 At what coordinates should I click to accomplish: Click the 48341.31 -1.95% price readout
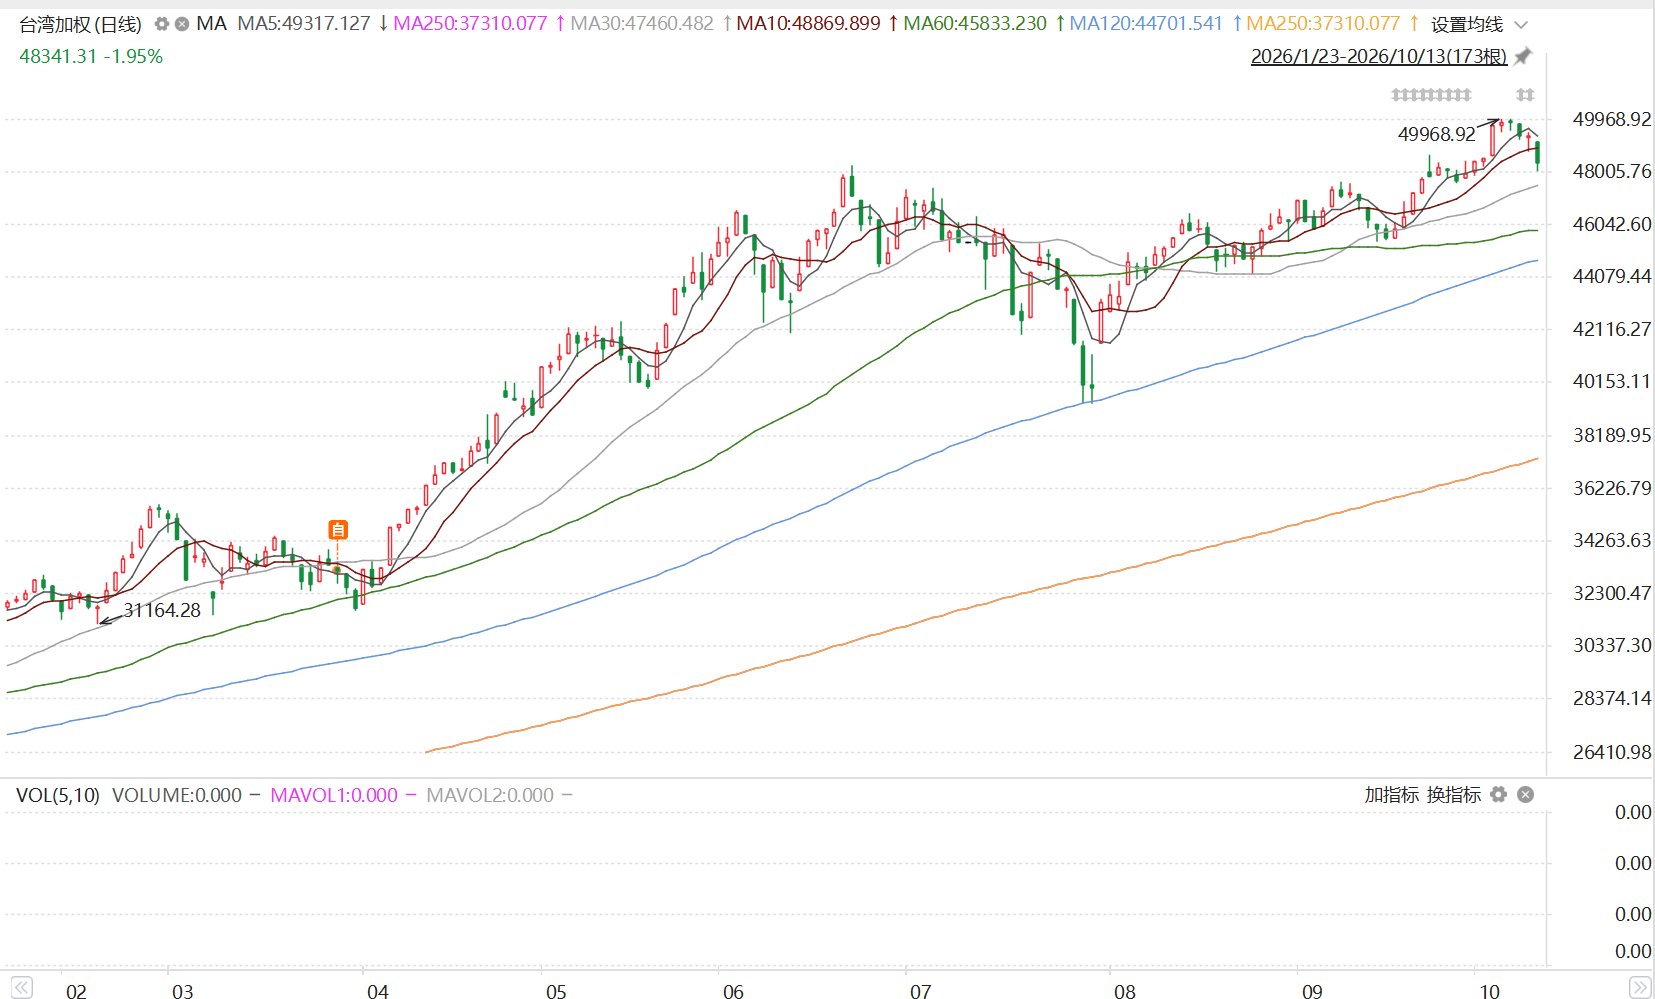[91, 56]
